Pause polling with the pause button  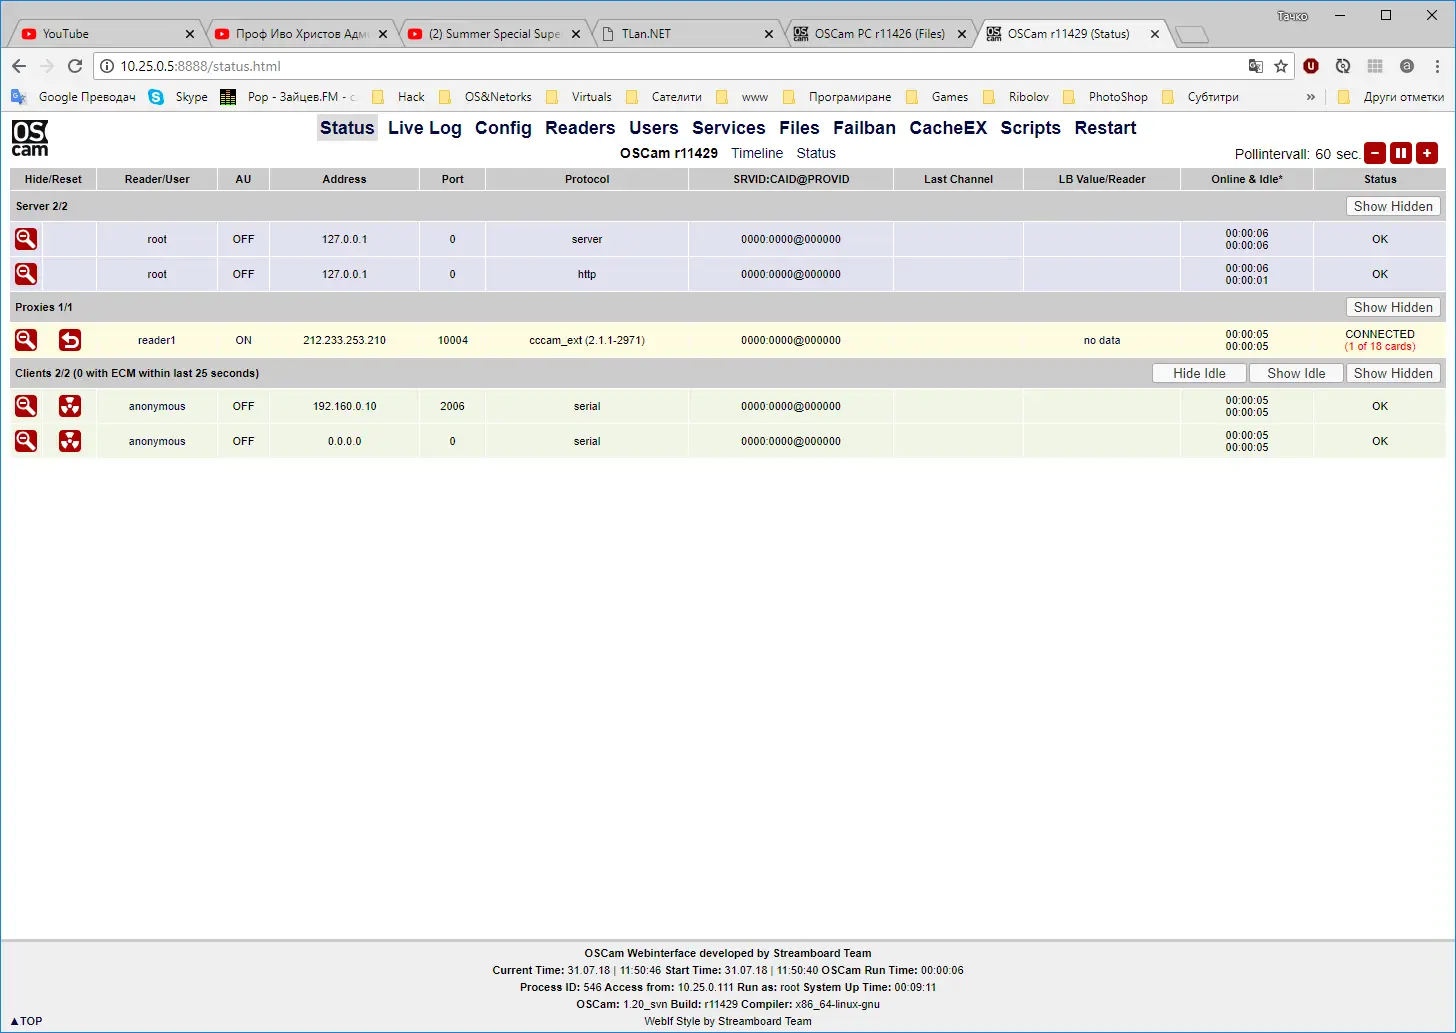tap(1401, 153)
